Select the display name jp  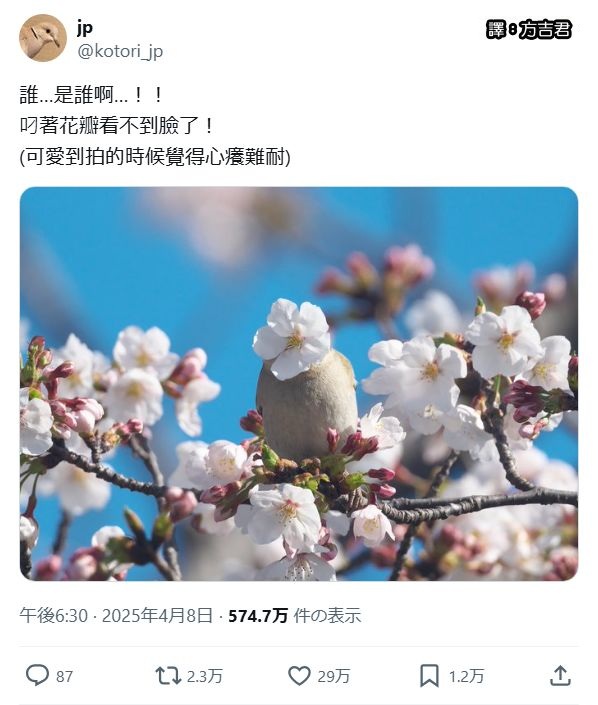click(x=85, y=28)
